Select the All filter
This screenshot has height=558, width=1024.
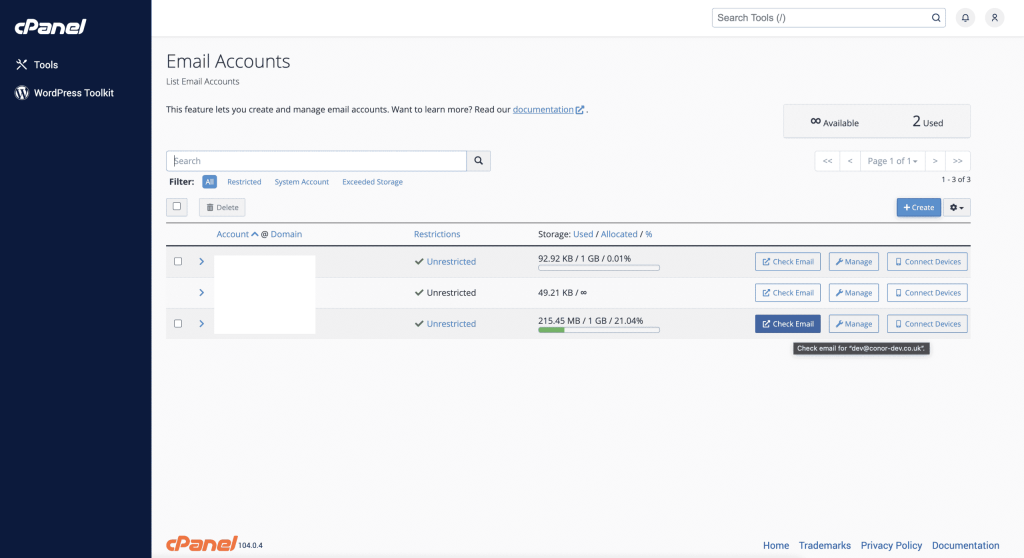pos(209,182)
